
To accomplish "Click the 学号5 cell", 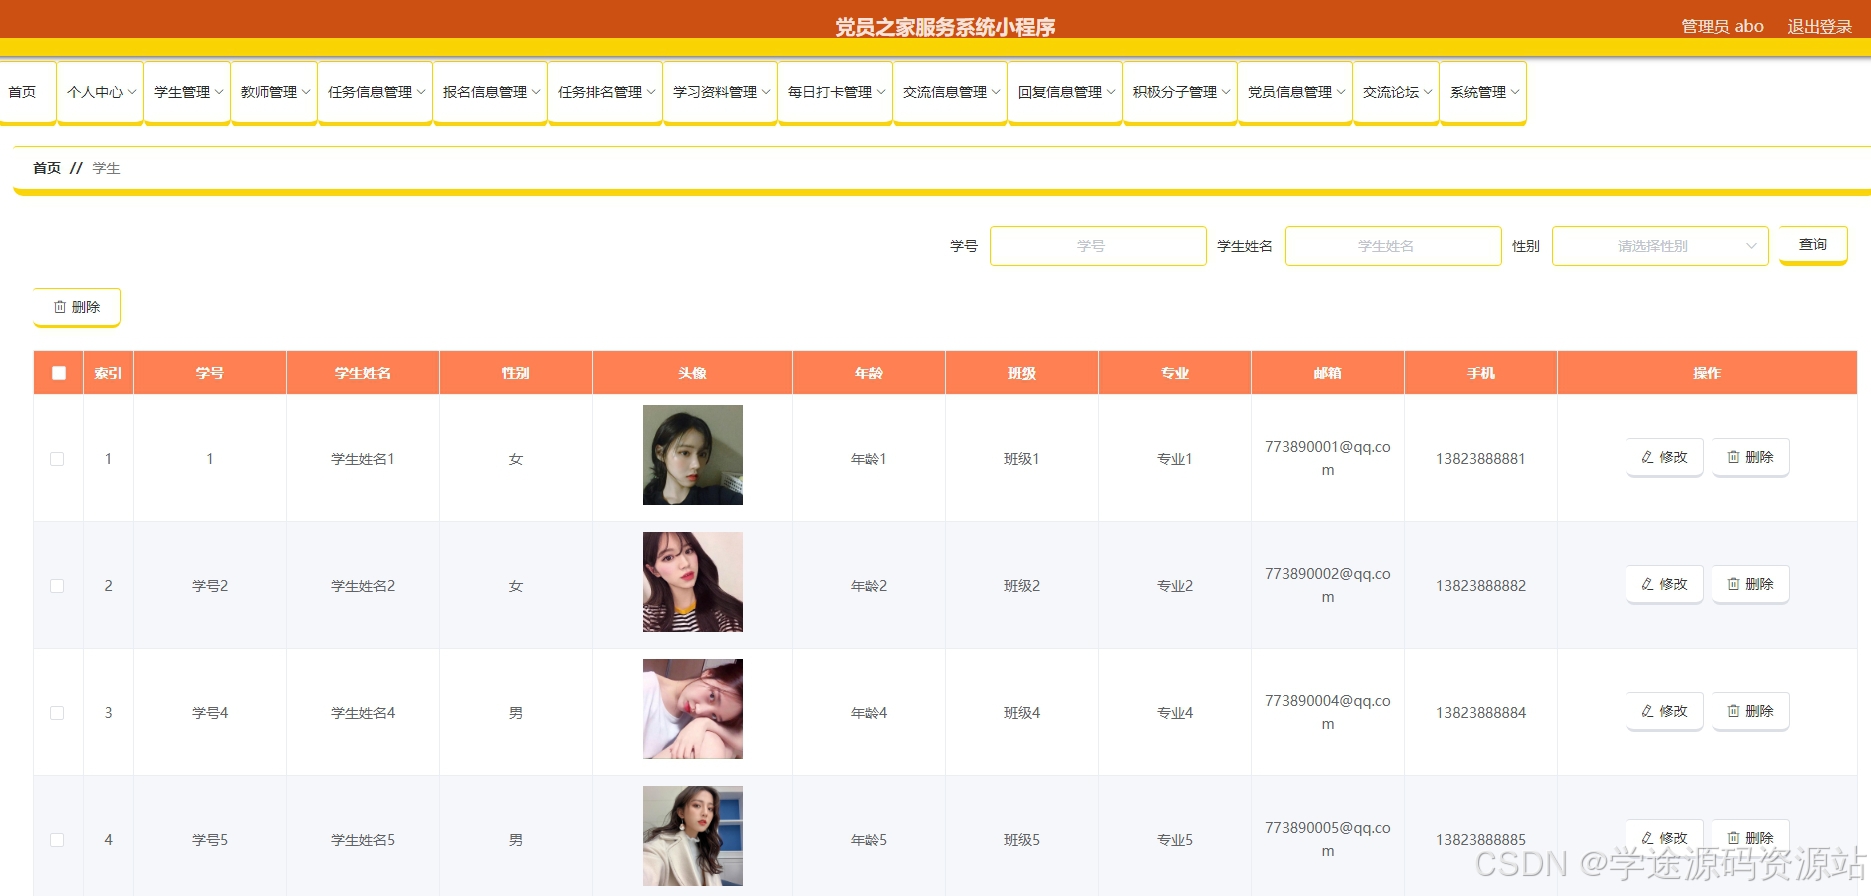I will click(210, 840).
